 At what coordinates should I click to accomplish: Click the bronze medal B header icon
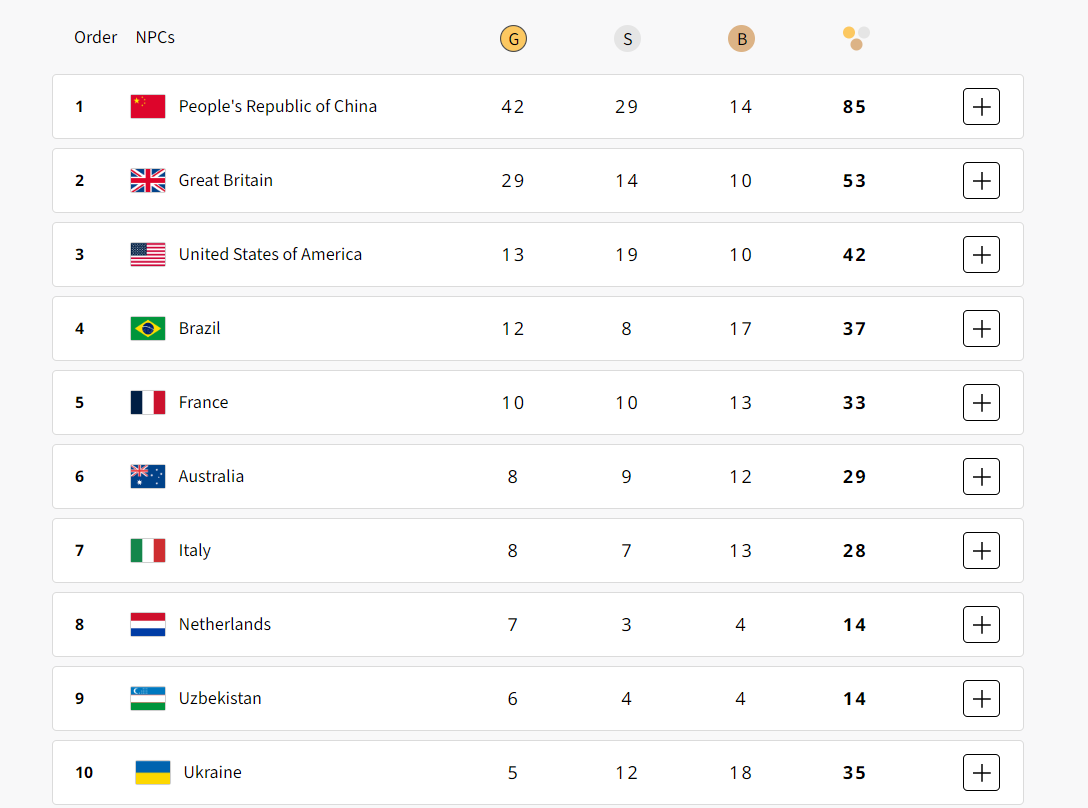741,39
